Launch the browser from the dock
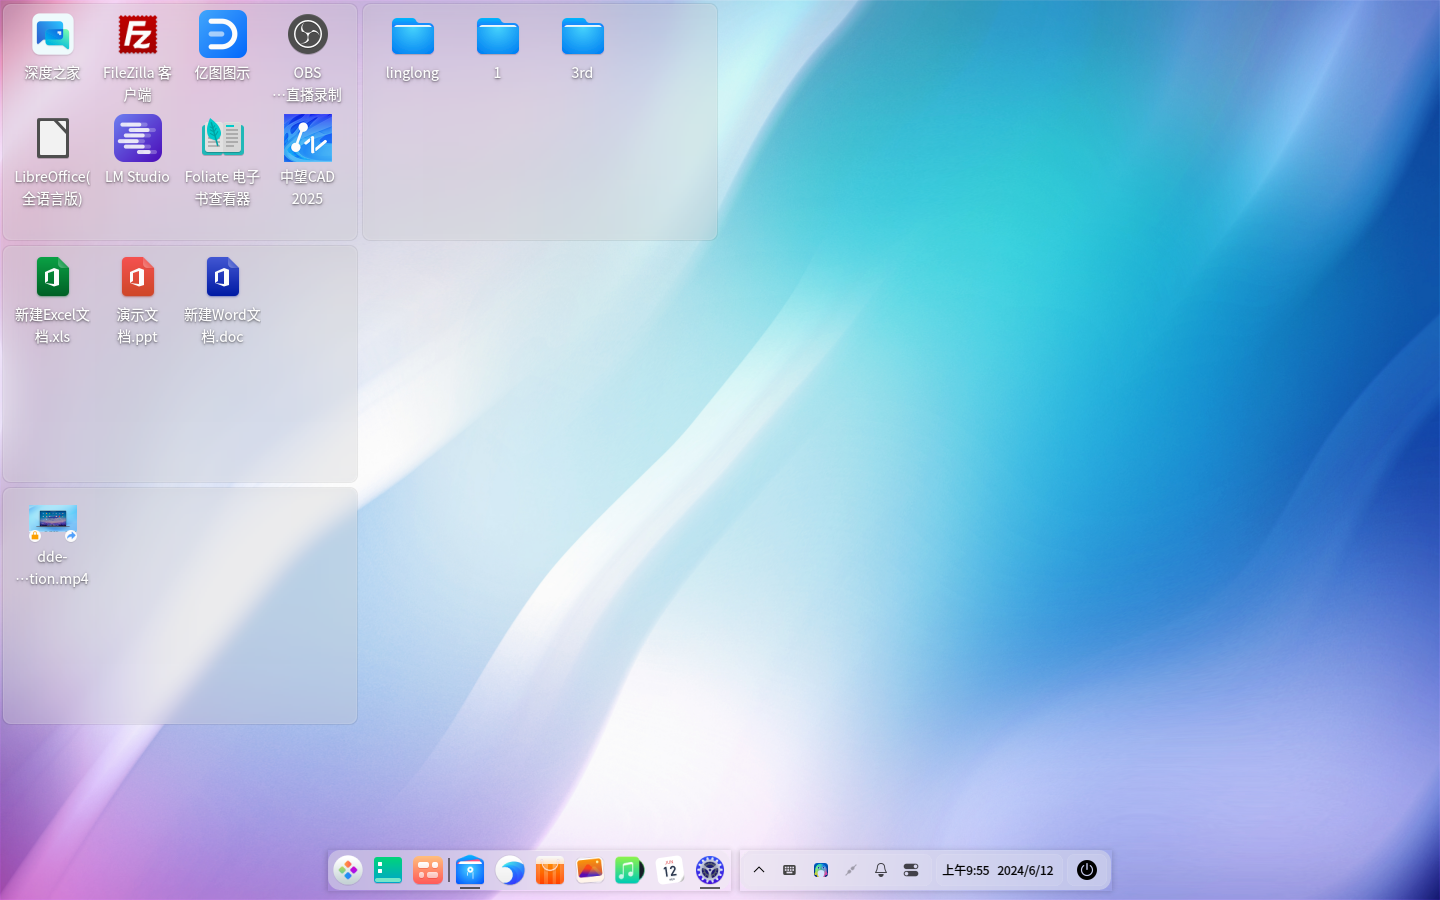 [510, 870]
